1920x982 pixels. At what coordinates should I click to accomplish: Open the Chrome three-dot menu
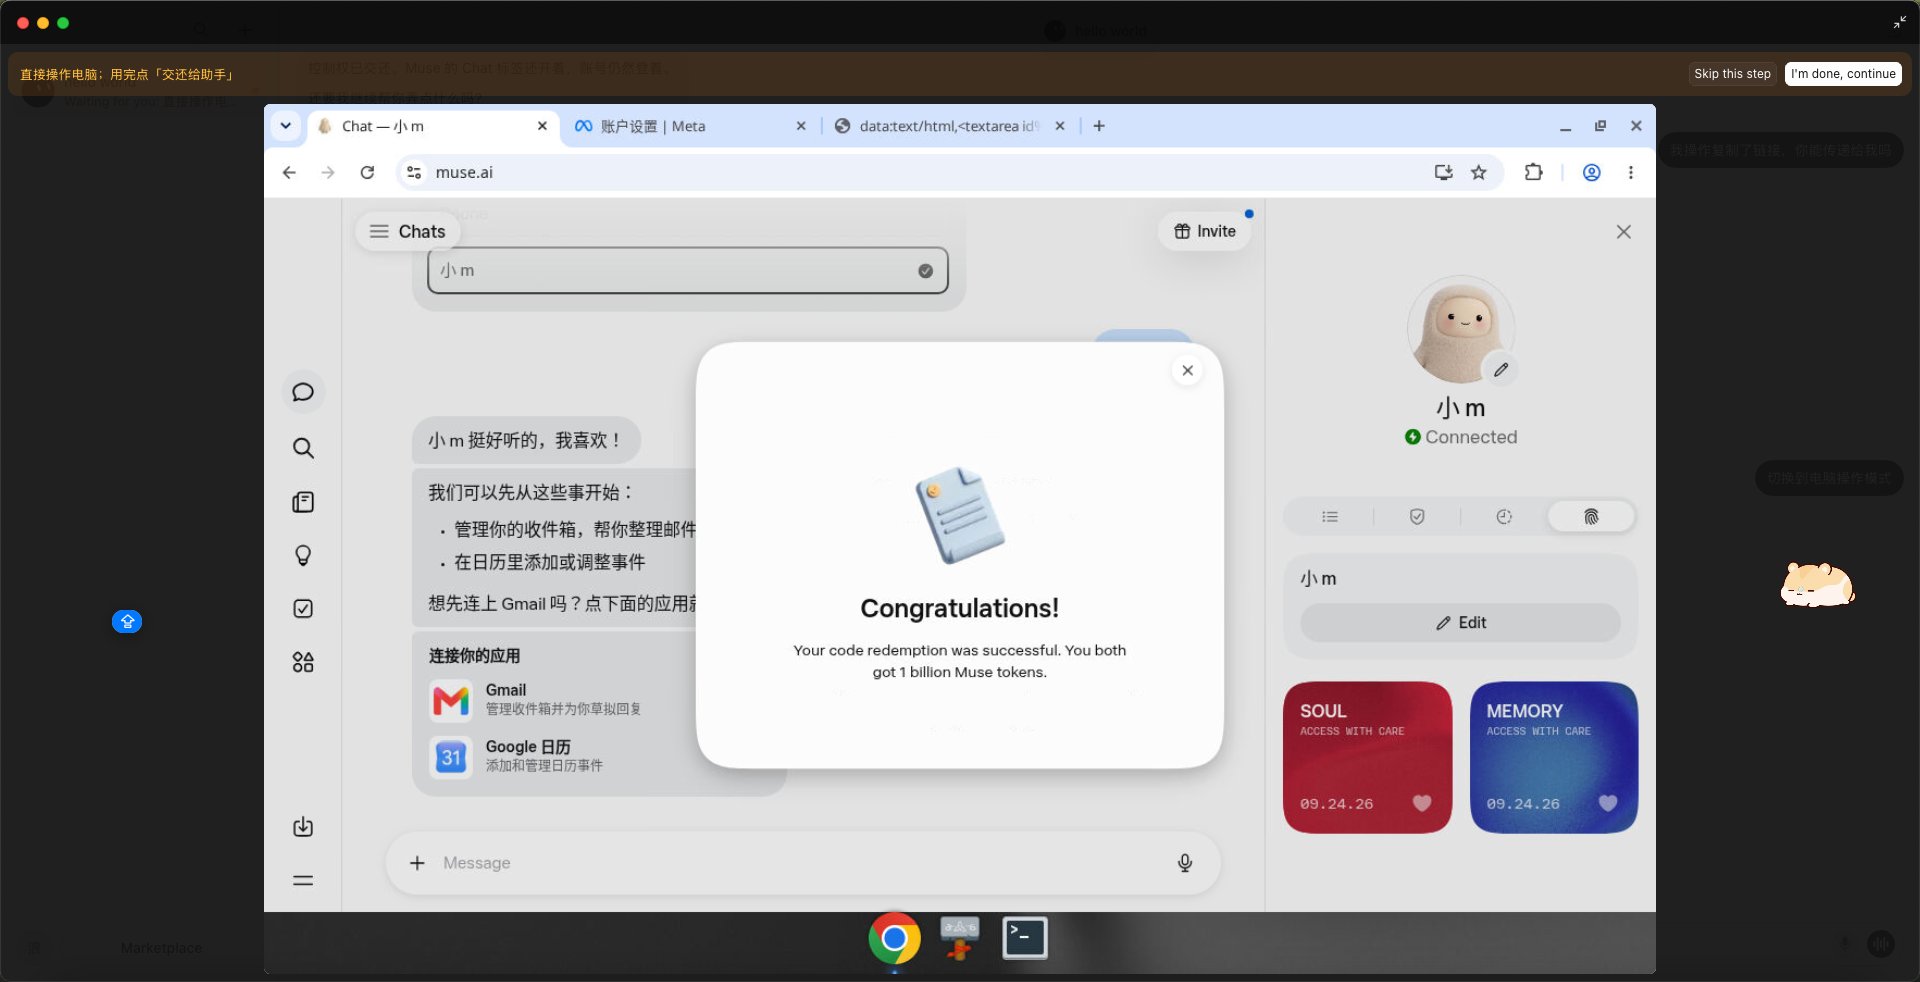[1630, 173]
